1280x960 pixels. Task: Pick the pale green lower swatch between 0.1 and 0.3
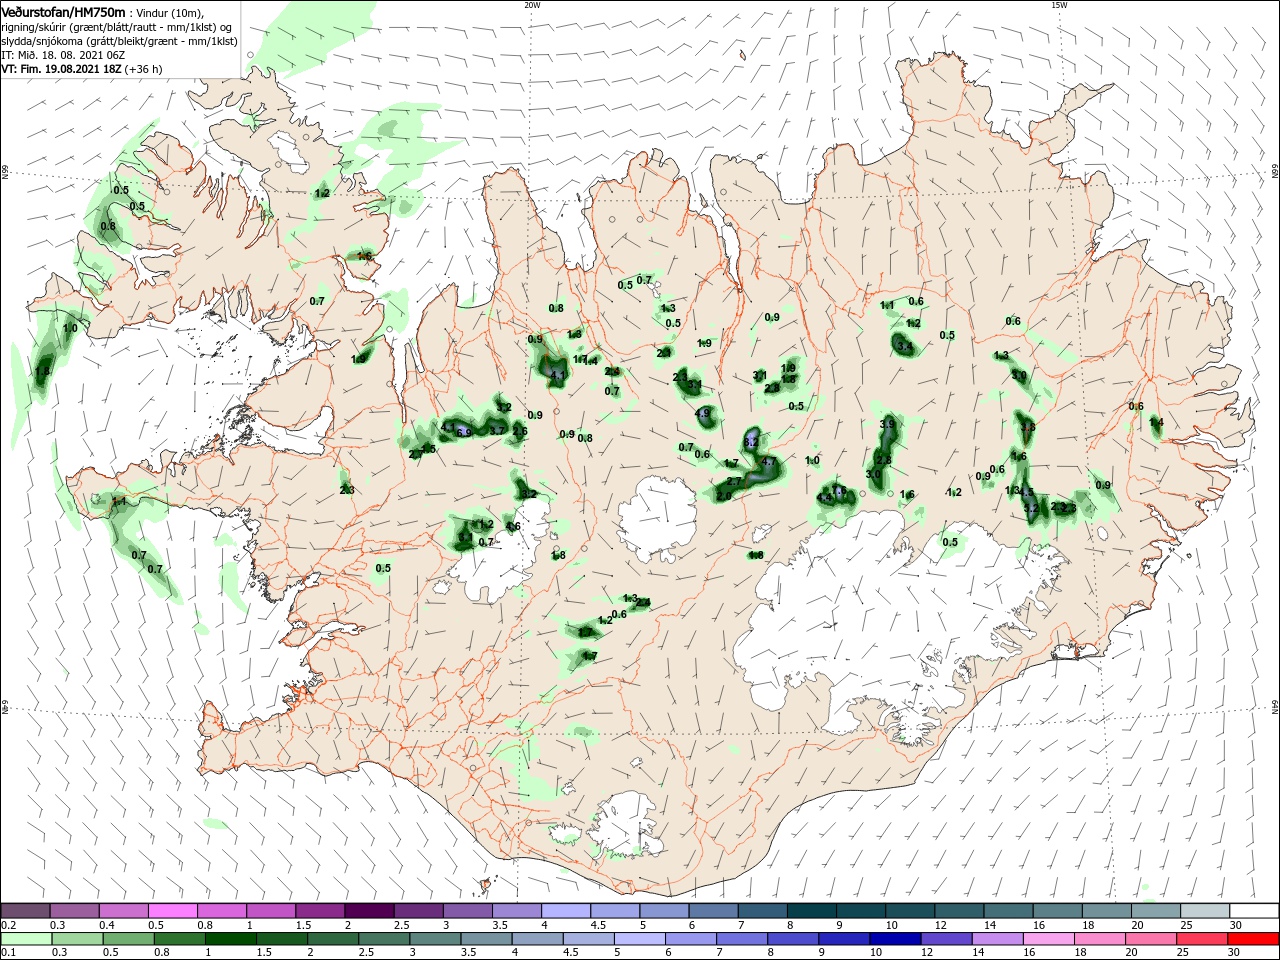(x=25, y=939)
